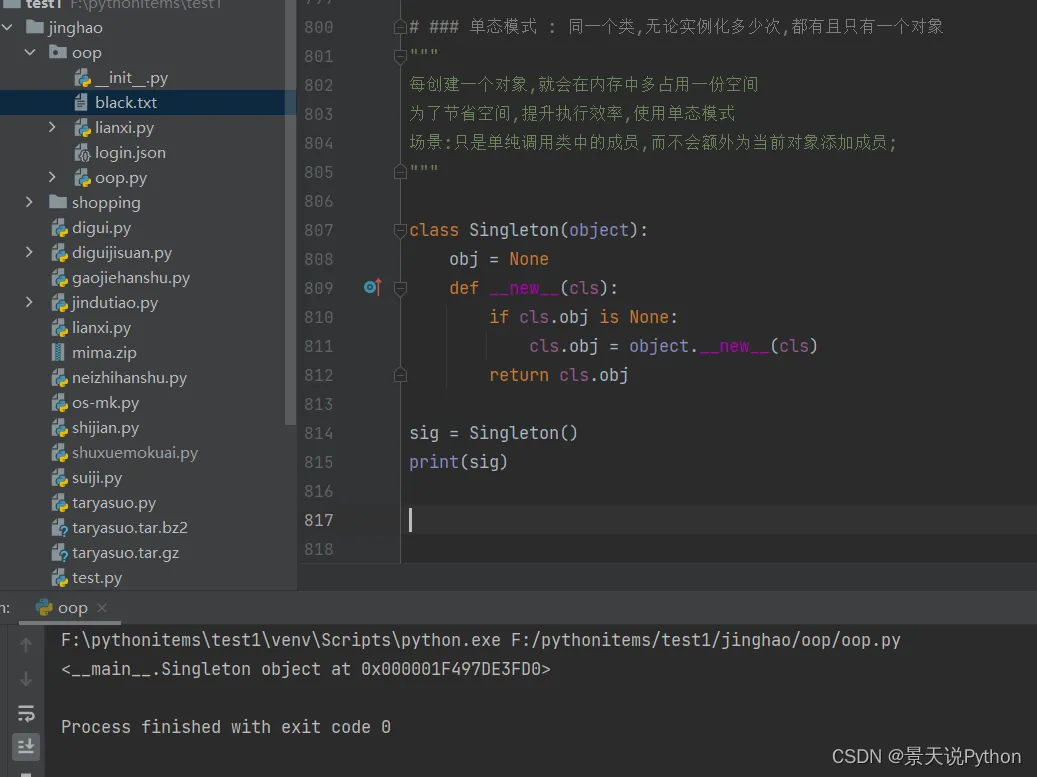Image resolution: width=1037 pixels, height=777 pixels.
Task: Collapse the jinghao folder
Action: click(8, 28)
